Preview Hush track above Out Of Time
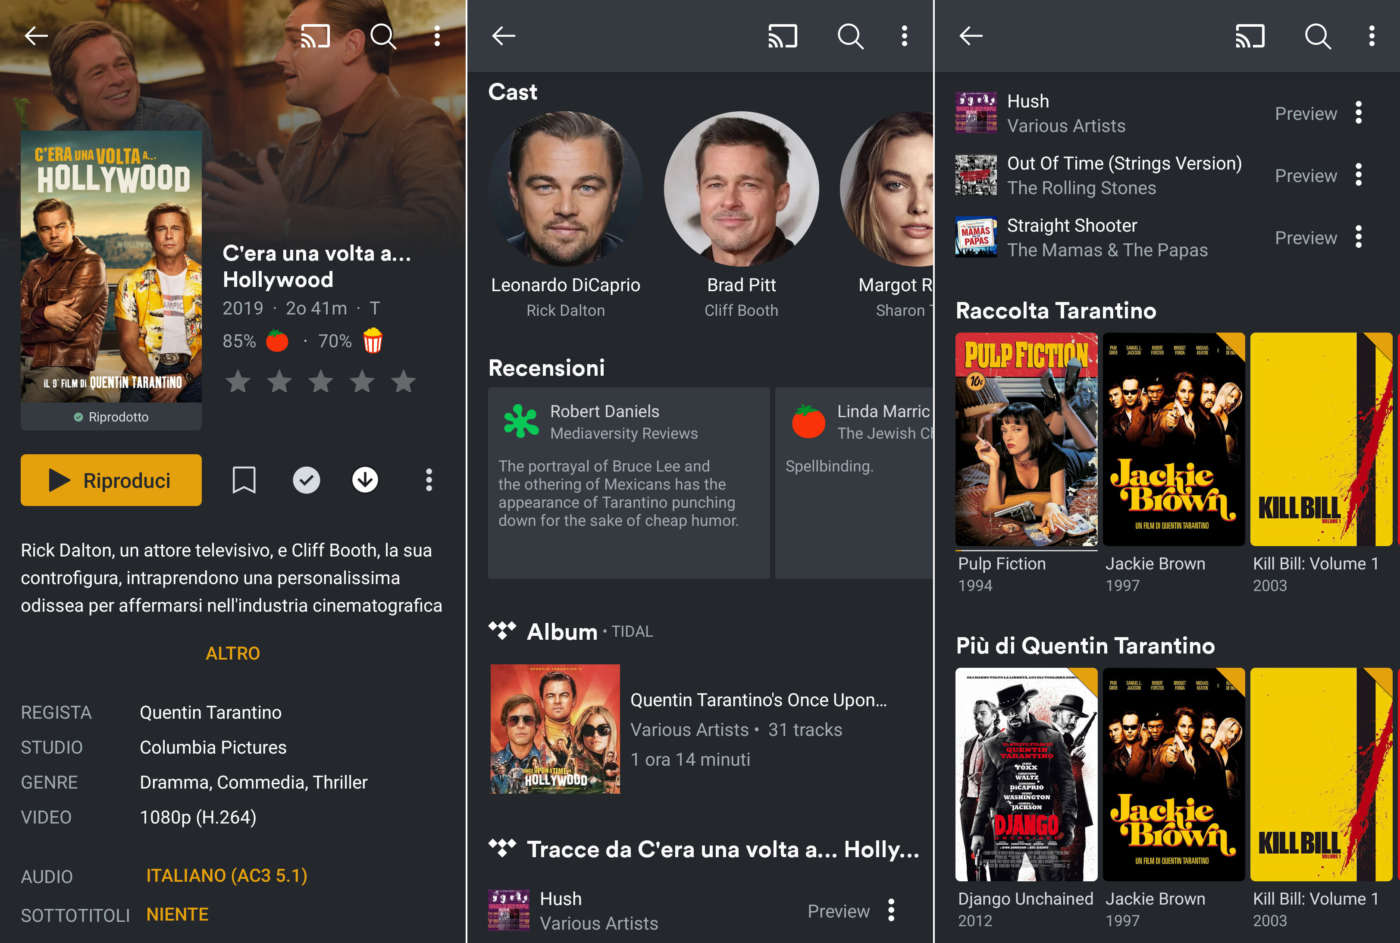Screen dimensions: 1400x943 click(x=1305, y=114)
